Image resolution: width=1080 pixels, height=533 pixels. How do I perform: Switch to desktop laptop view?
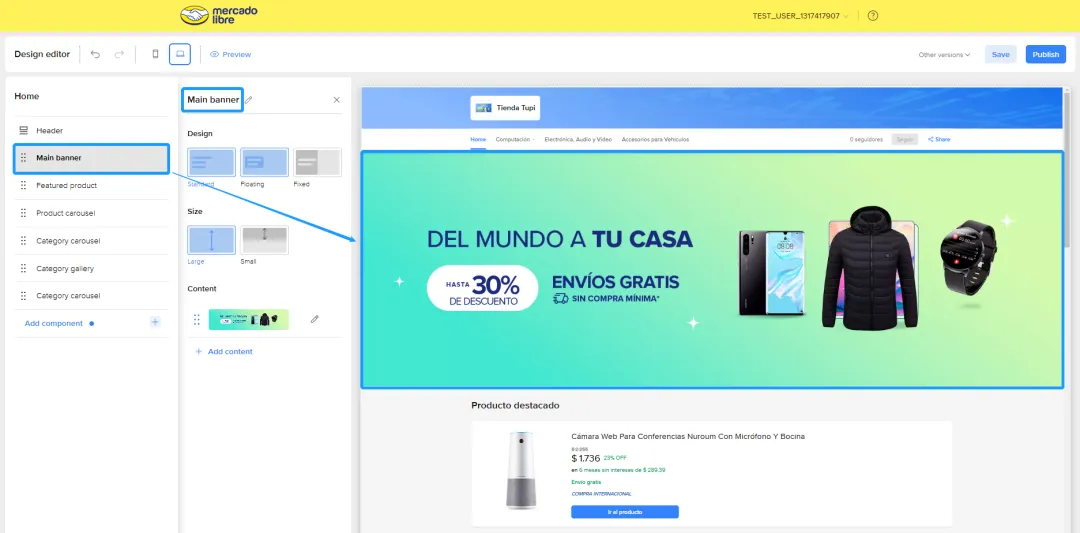point(180,54)
